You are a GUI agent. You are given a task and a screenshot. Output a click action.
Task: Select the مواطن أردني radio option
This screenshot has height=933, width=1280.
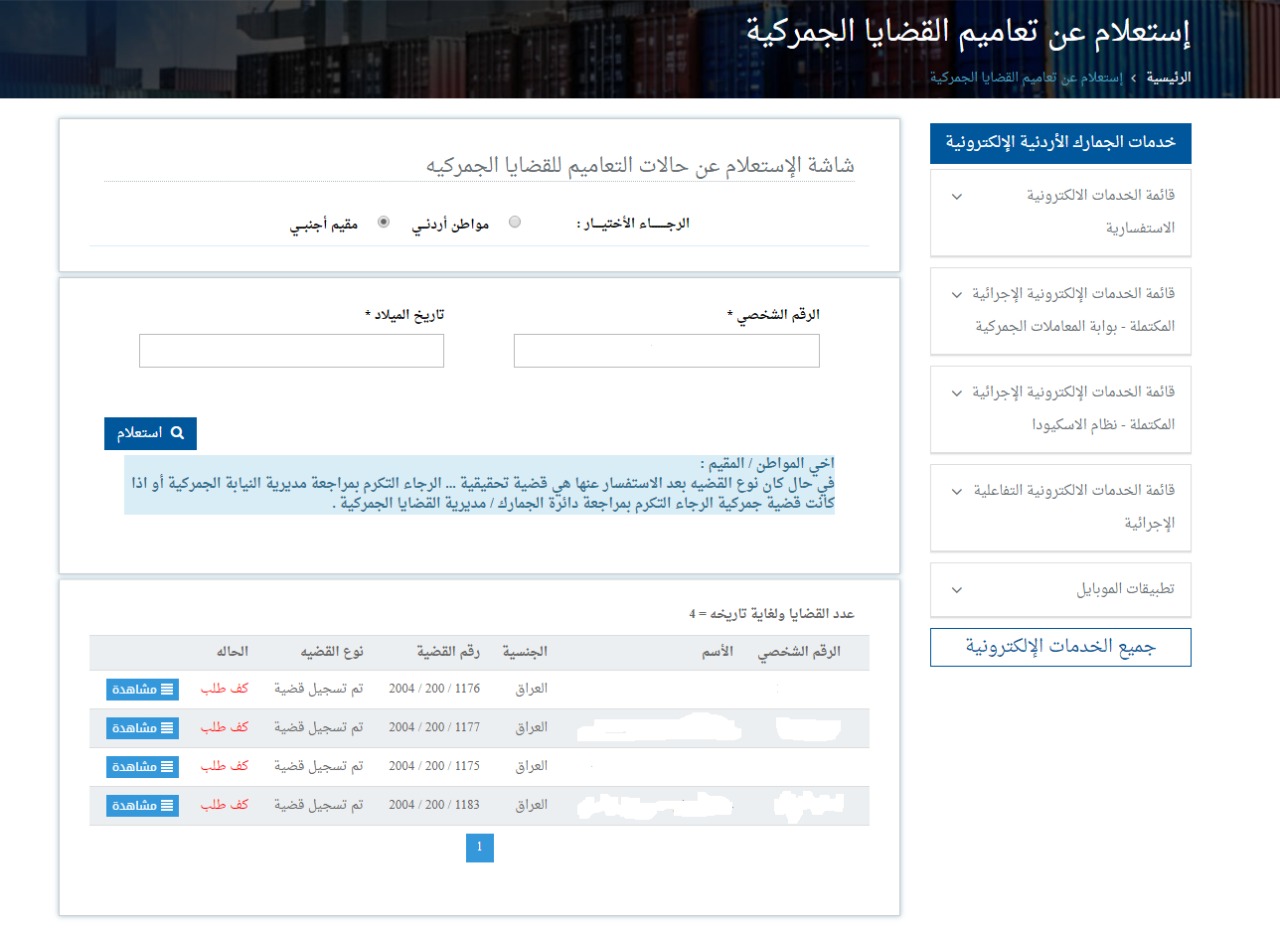[514, 223]
